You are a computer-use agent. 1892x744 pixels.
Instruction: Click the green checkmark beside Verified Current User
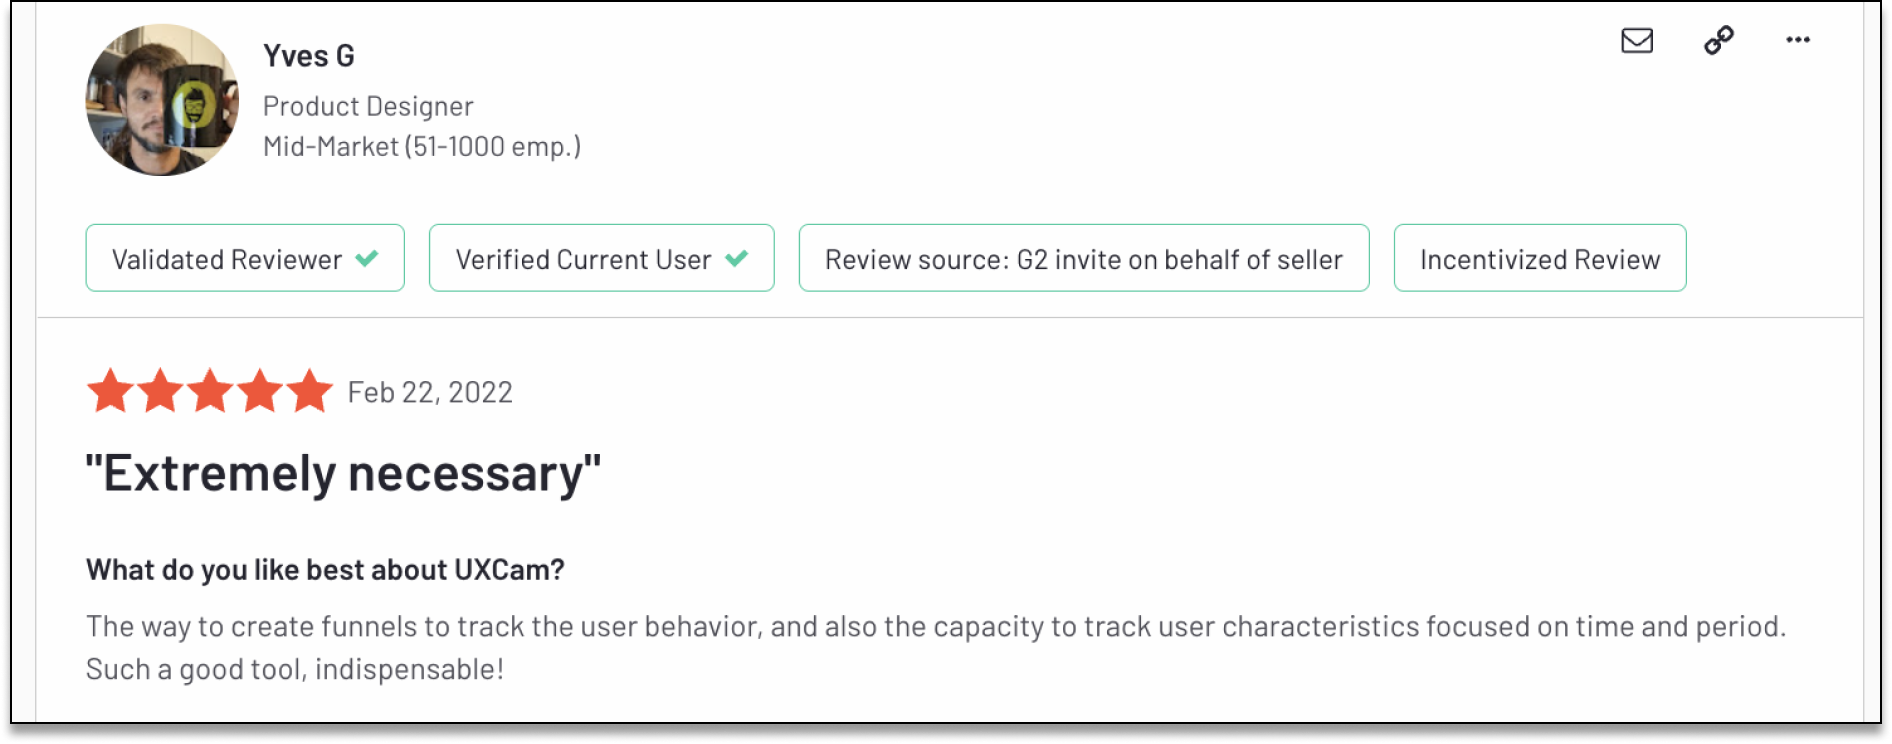(x=738, y=258)
